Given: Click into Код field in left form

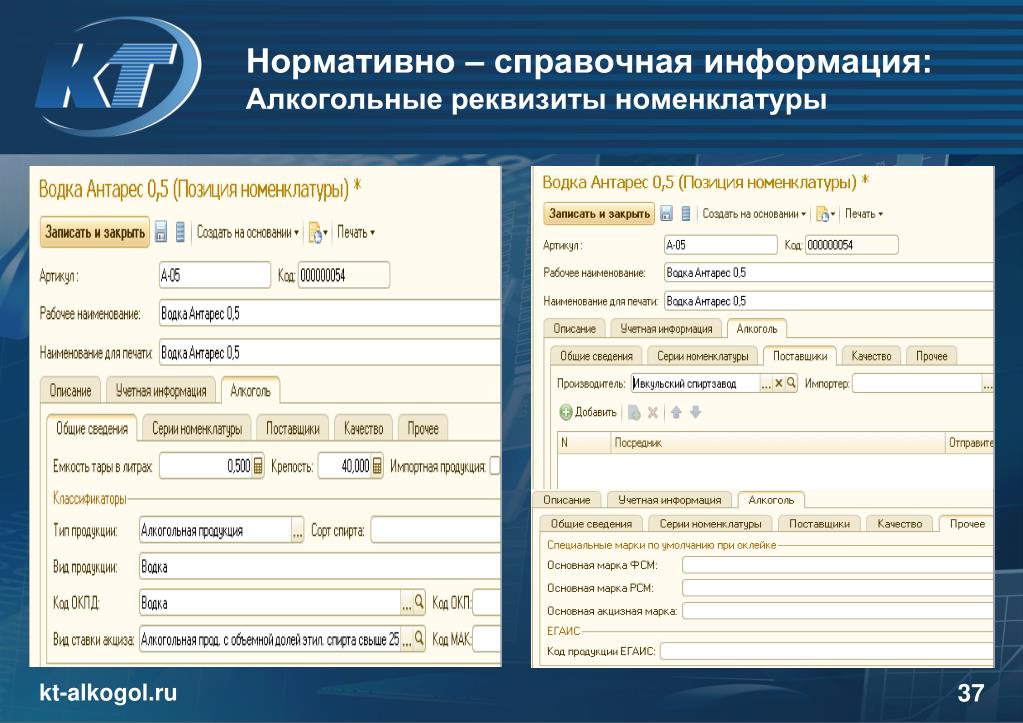Looking at the screenshot, I should (x=344, y=275).
